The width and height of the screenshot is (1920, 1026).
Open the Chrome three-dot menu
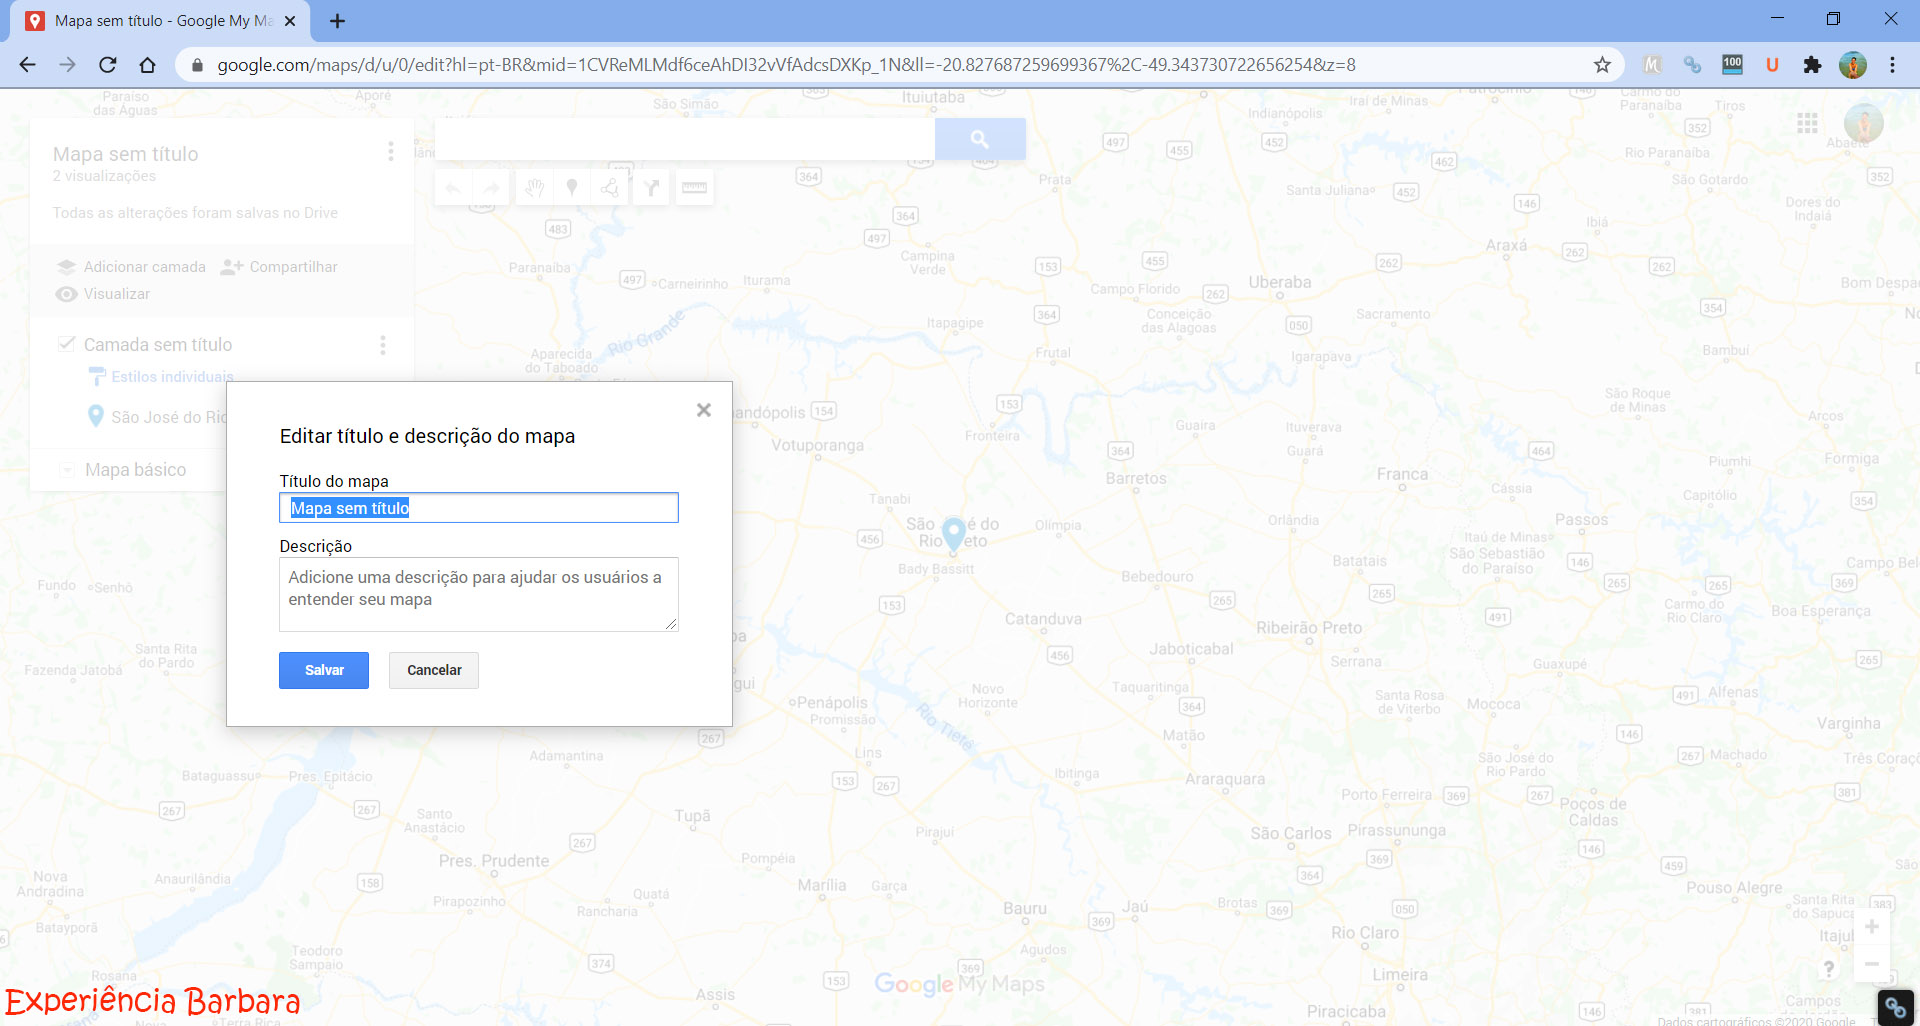coord(1892,65)
